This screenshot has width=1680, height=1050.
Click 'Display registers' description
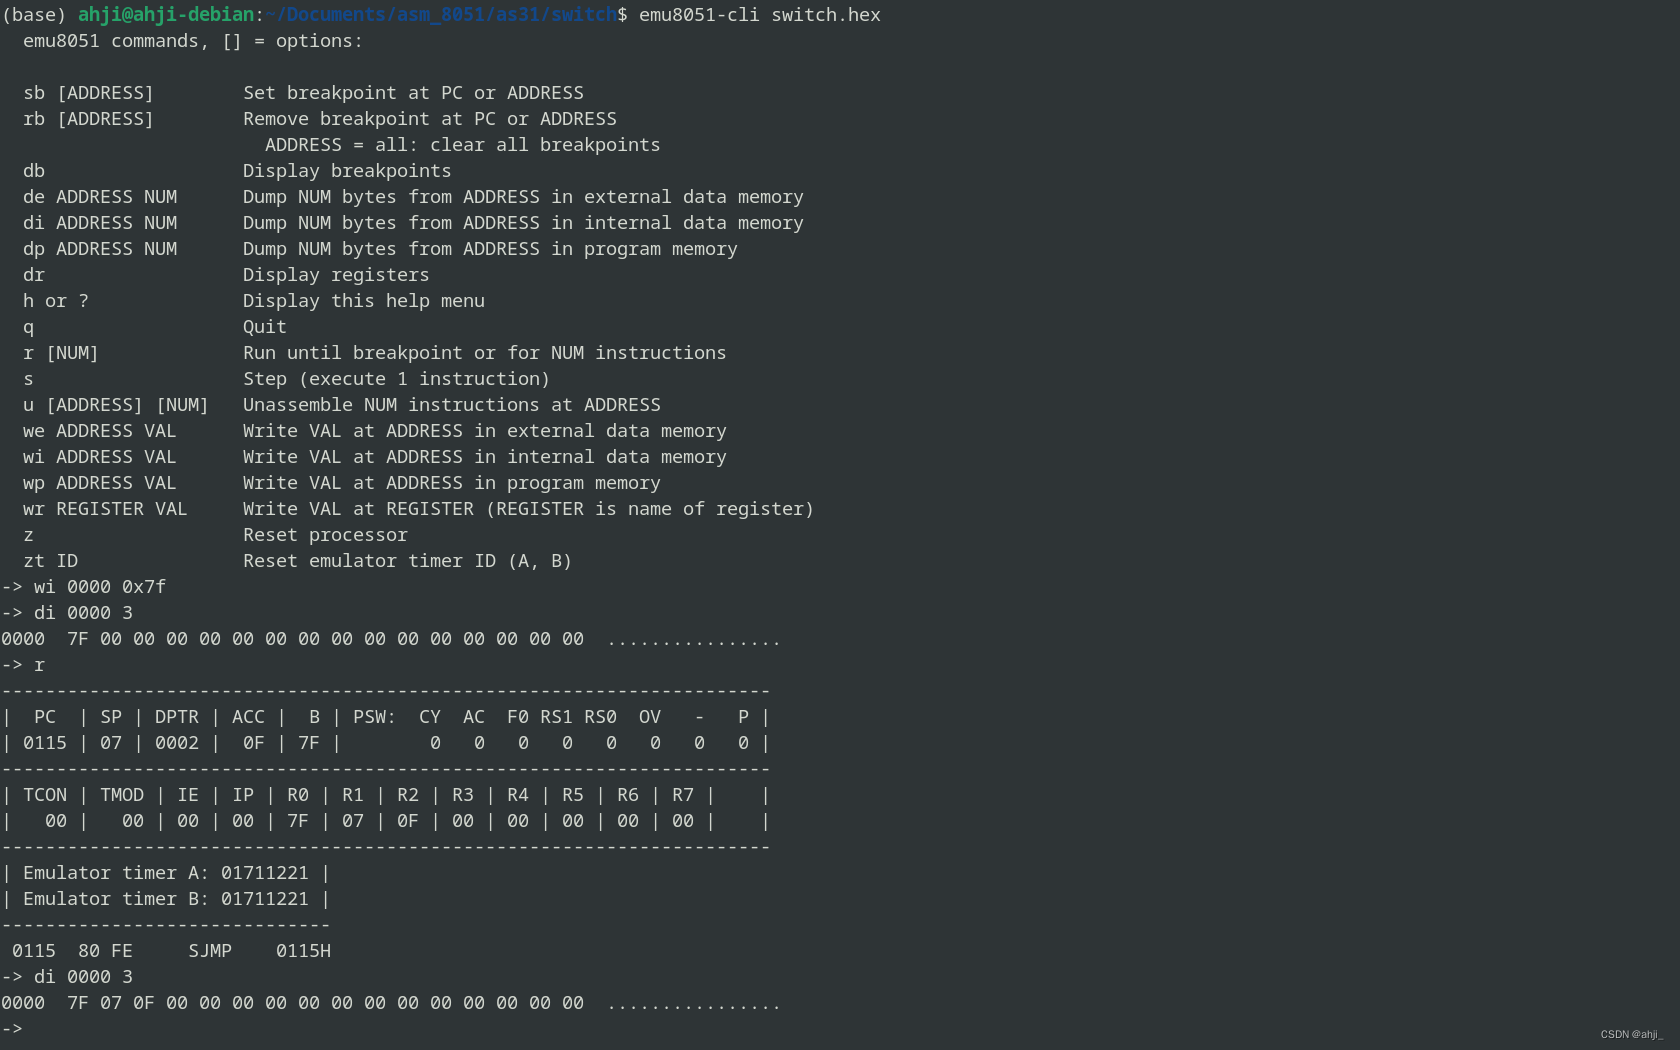[x=336, y=275]
